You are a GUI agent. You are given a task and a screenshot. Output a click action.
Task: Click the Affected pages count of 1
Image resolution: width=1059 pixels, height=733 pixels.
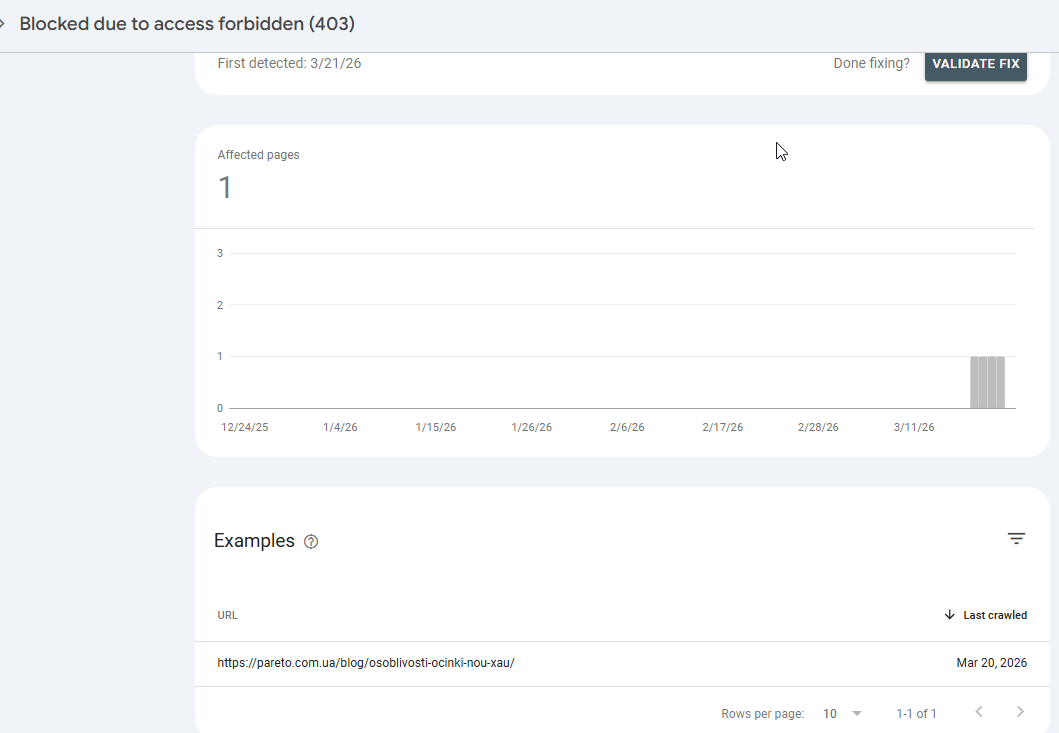(225, 187)
